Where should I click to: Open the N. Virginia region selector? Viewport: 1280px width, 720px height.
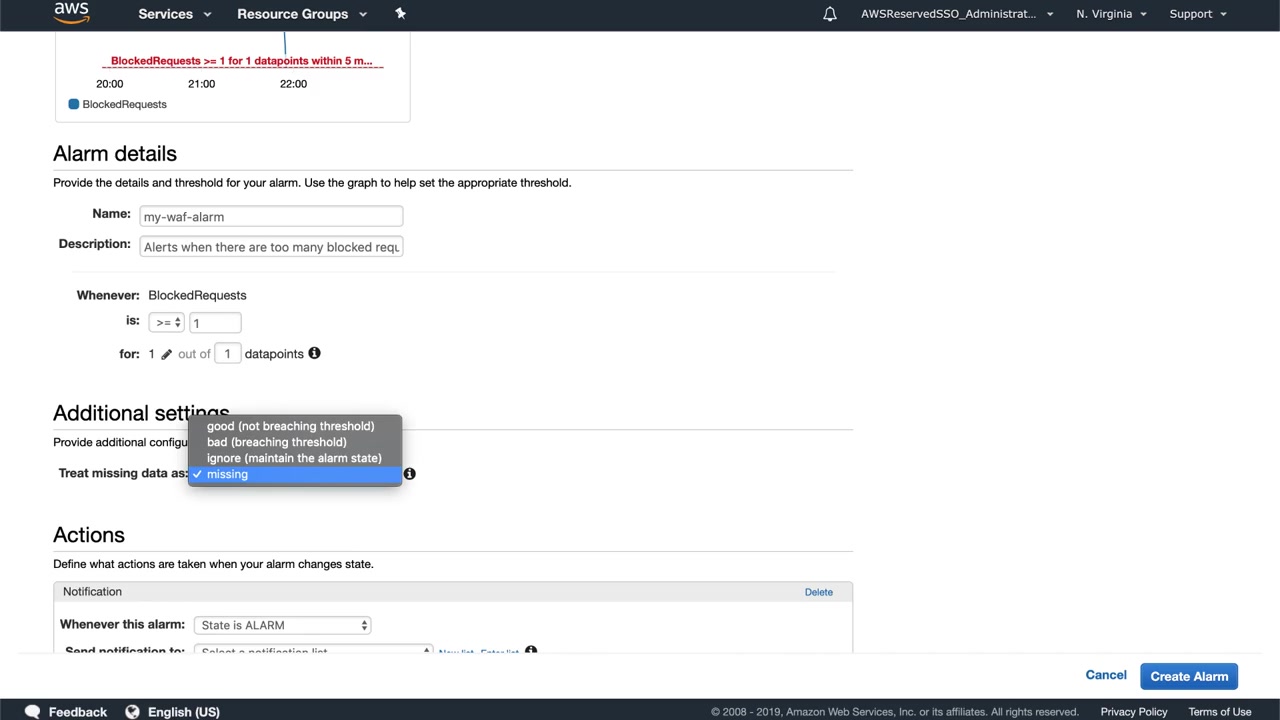[1111, 14]
